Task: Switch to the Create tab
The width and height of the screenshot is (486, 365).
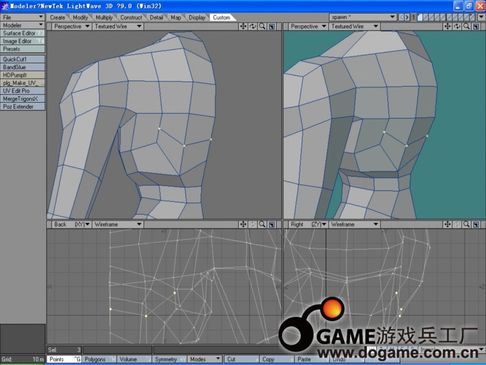Action: click(58, 17)
